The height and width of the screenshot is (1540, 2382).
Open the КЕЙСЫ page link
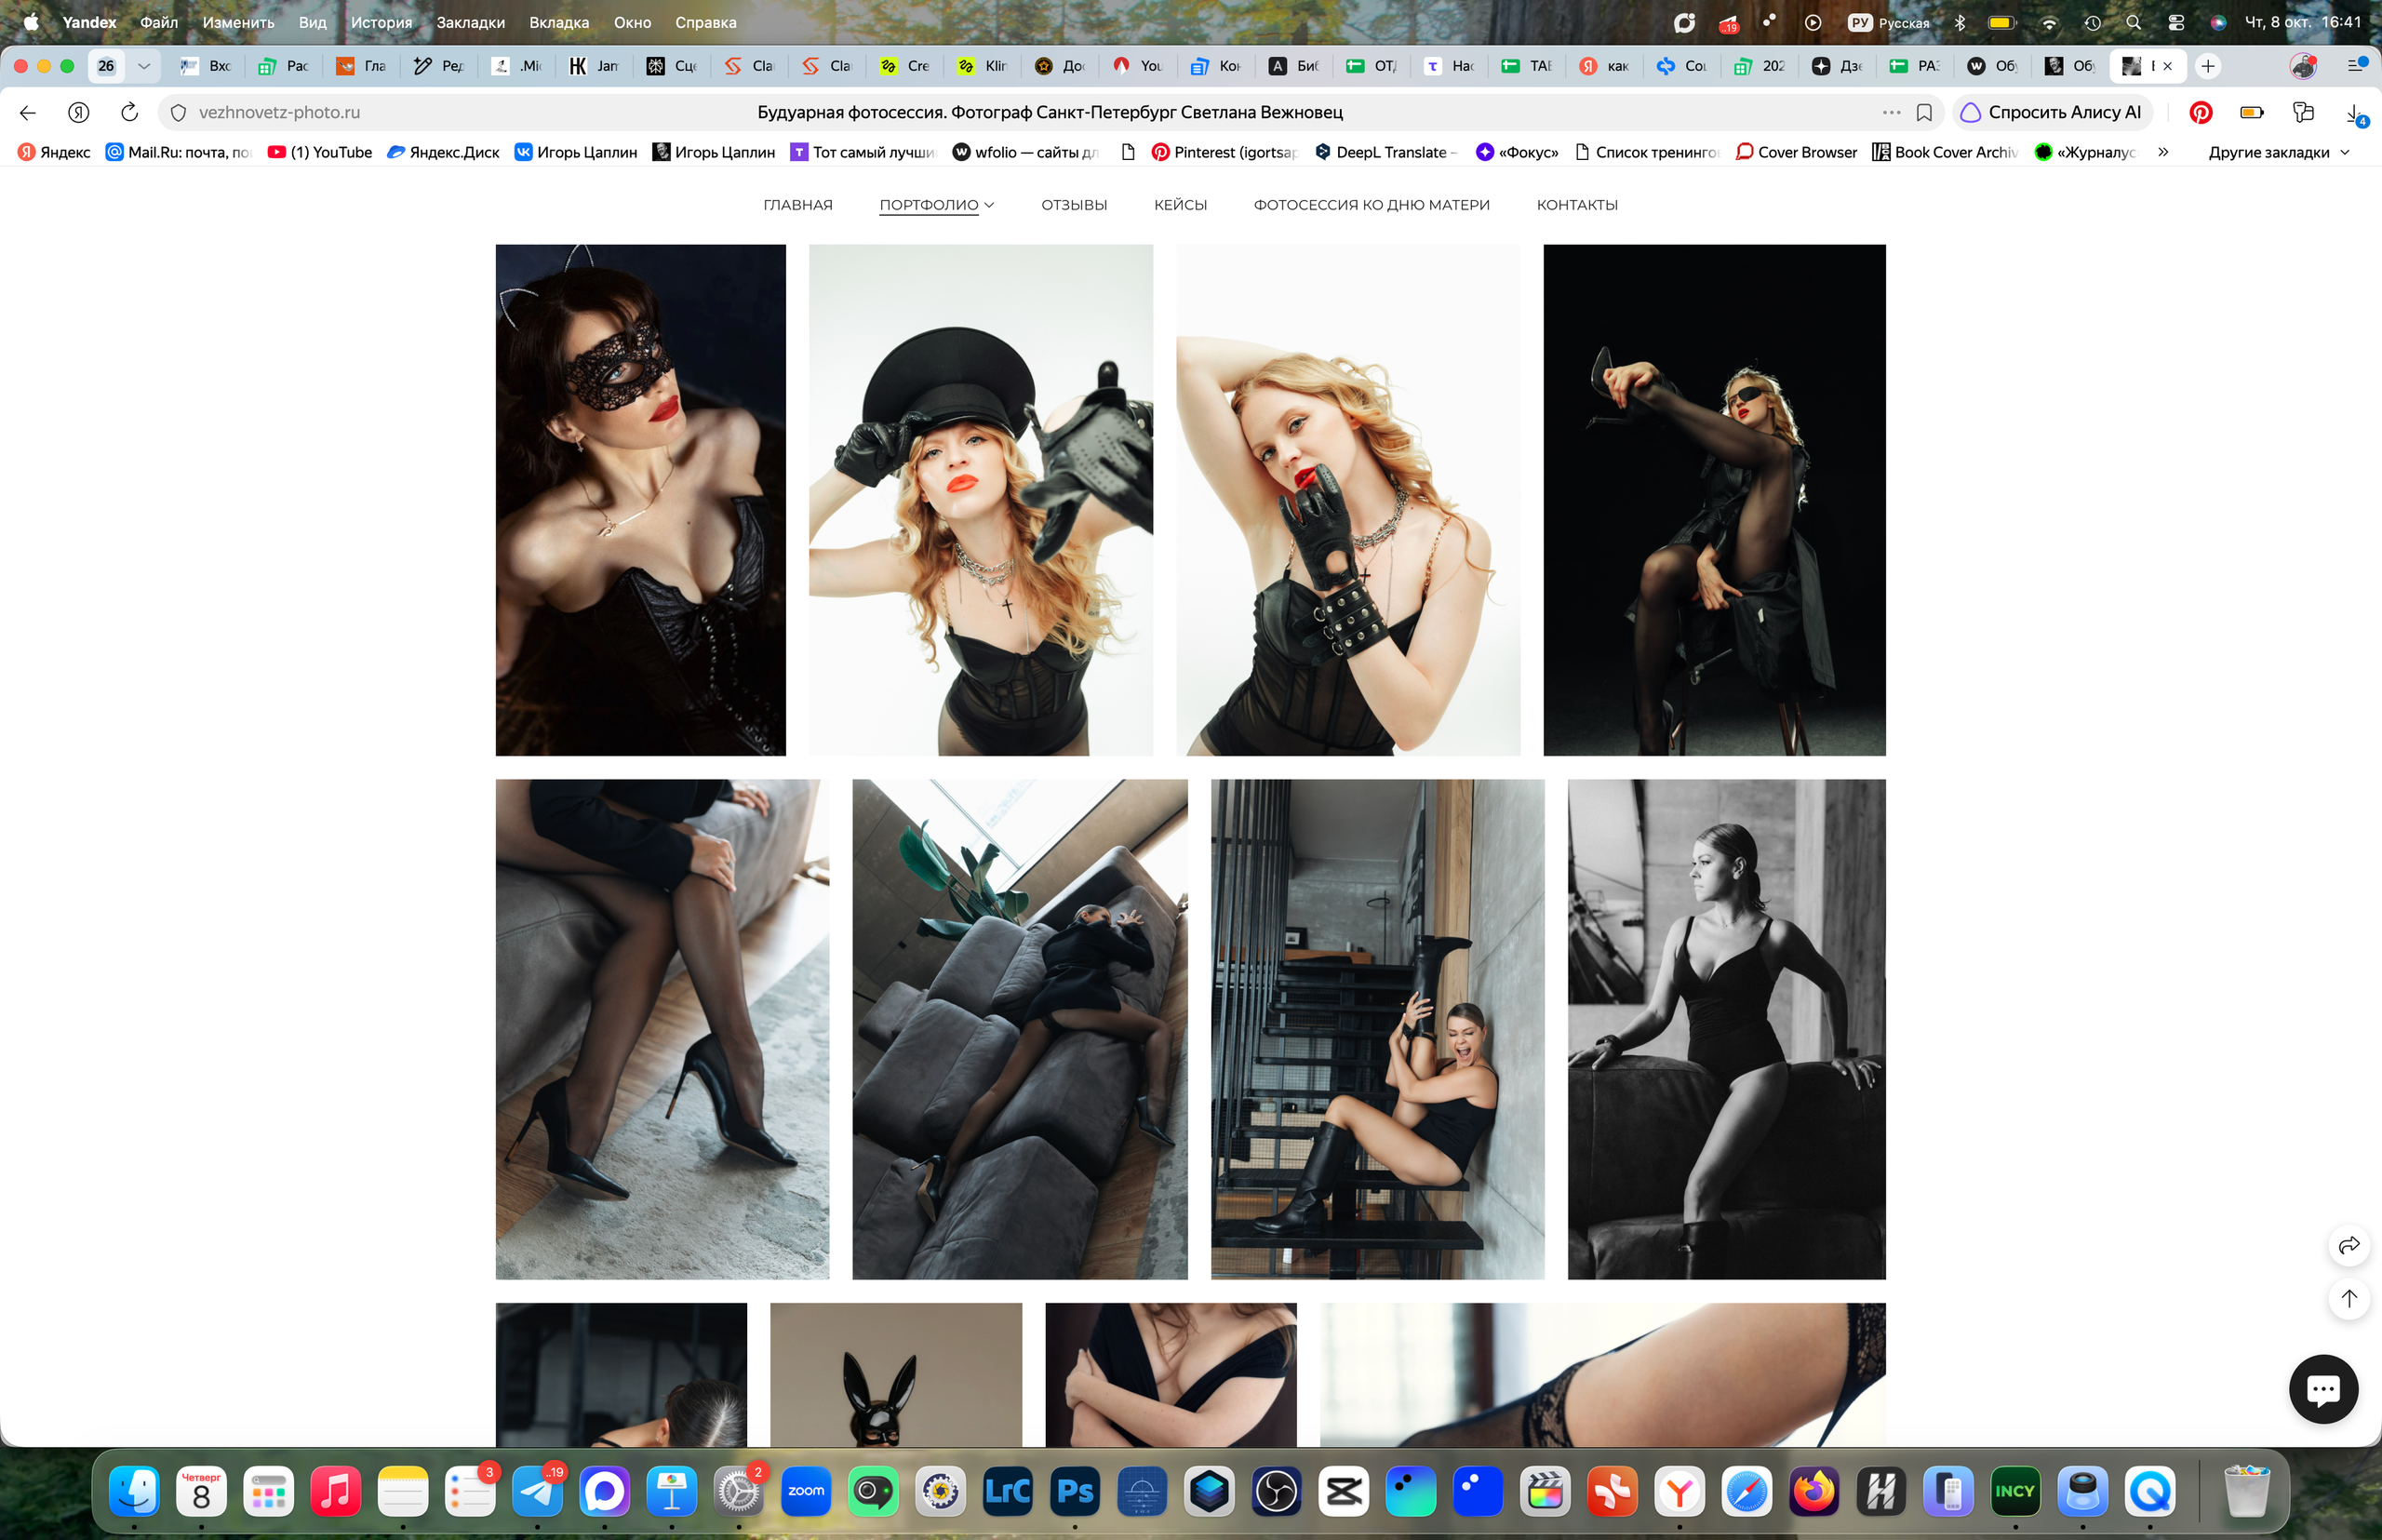point(1180,205)
